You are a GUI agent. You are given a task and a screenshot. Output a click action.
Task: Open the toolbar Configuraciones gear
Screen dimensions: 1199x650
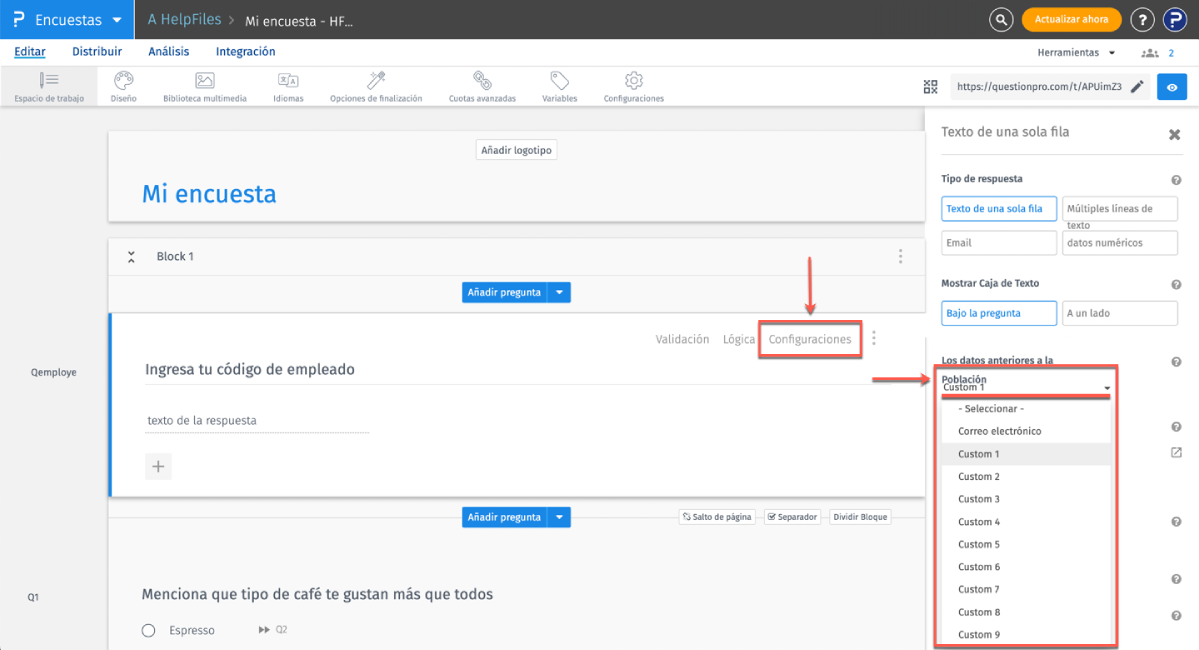[634, 86]
